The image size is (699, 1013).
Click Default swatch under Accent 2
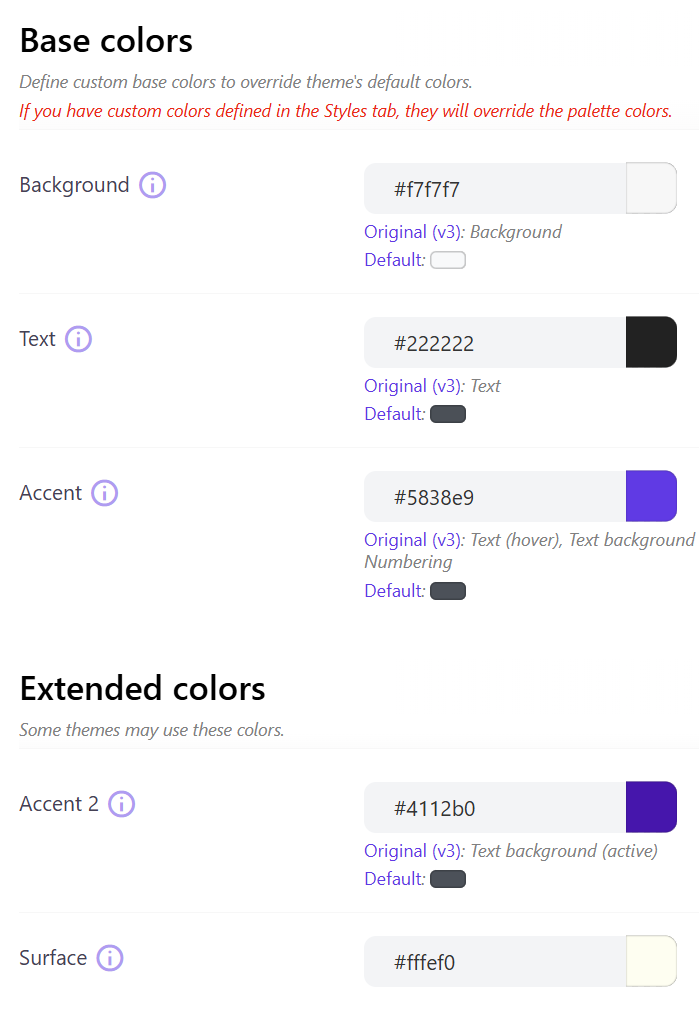coord(448,879)
